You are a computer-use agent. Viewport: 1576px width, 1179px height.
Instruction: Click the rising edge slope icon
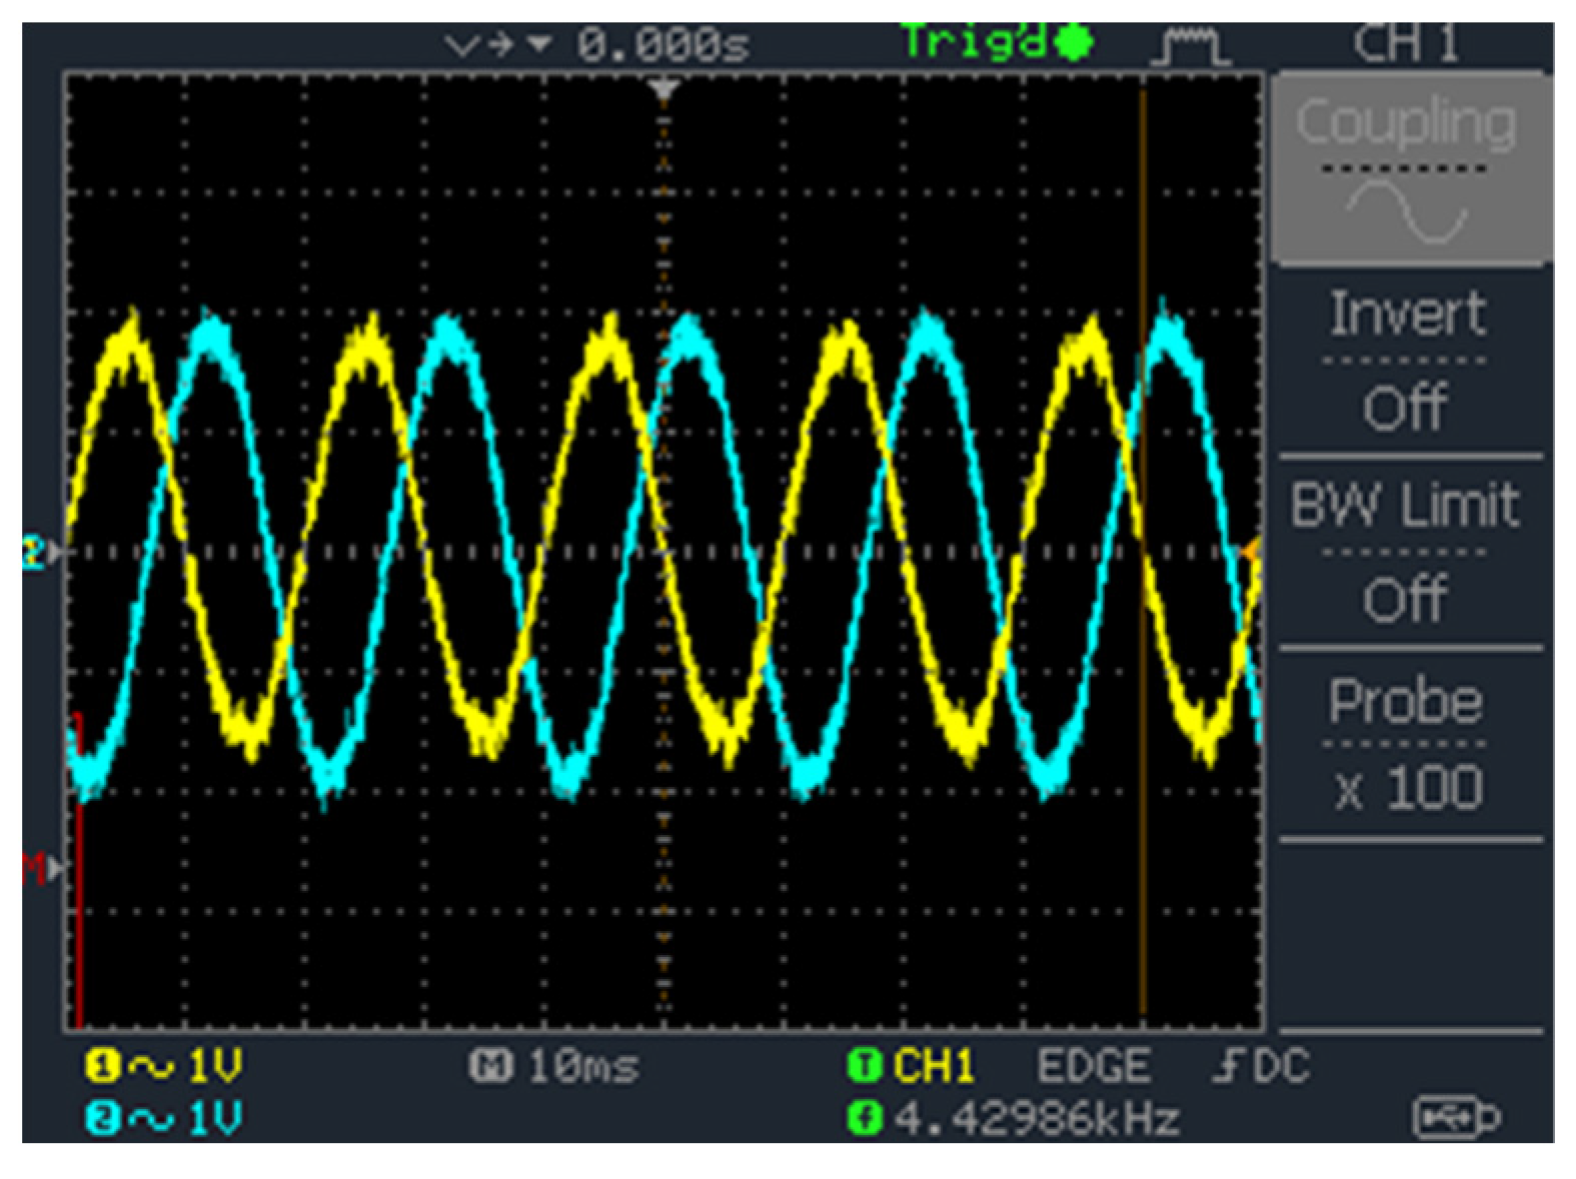click(1226, 1066)
